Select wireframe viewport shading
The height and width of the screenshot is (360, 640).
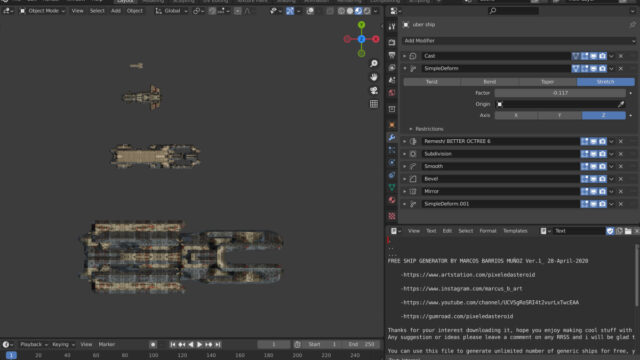click(341, 11)
